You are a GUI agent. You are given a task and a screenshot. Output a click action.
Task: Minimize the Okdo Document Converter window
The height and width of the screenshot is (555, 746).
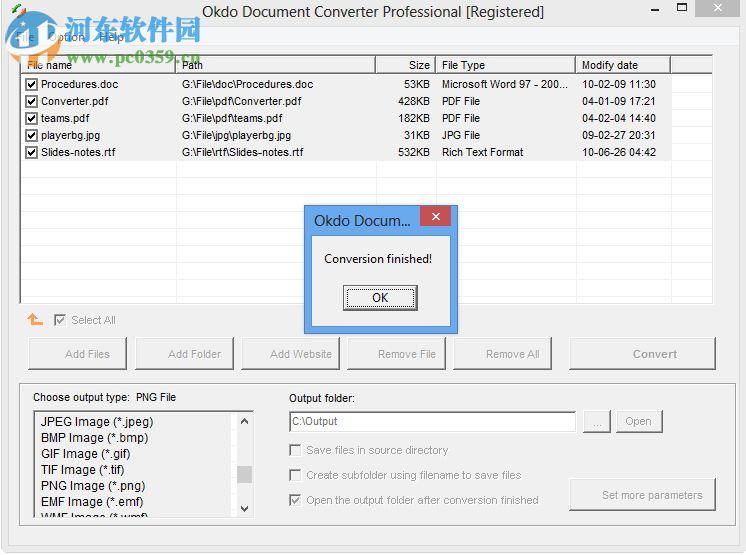click(655, 9)
